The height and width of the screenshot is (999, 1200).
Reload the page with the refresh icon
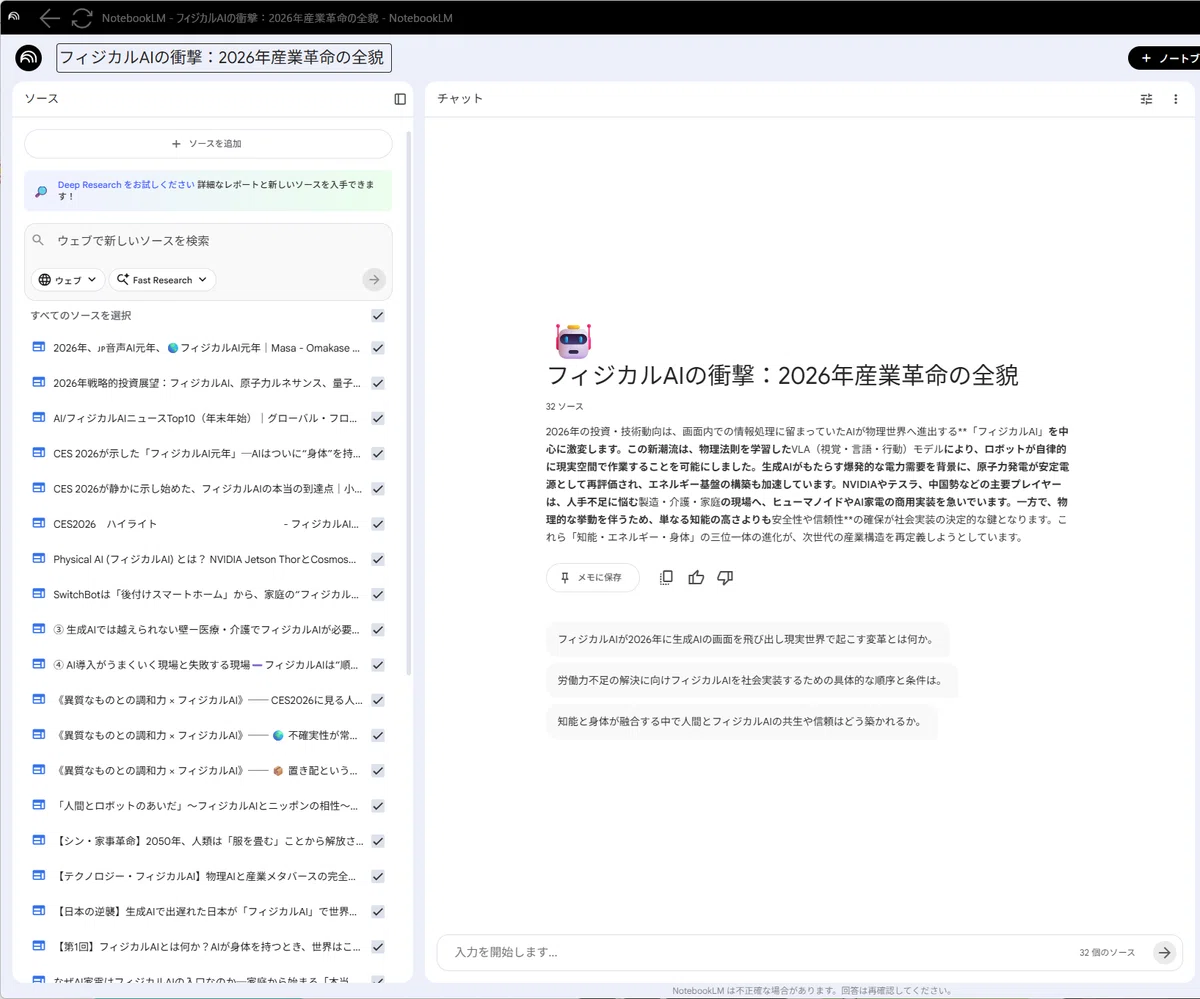coord(82,18)
